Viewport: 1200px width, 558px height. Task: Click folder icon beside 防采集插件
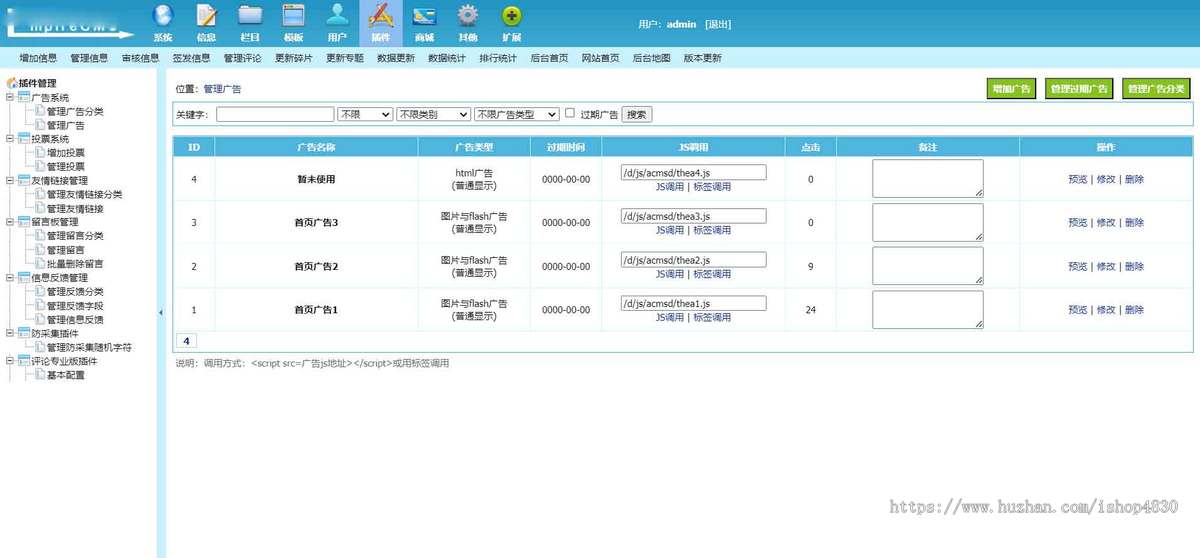pos(24,333)
